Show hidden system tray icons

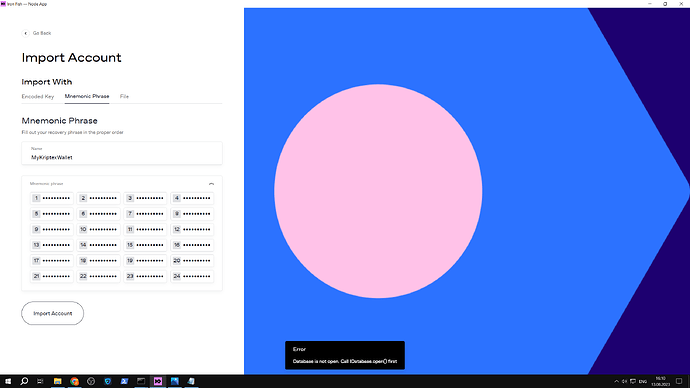617,381
